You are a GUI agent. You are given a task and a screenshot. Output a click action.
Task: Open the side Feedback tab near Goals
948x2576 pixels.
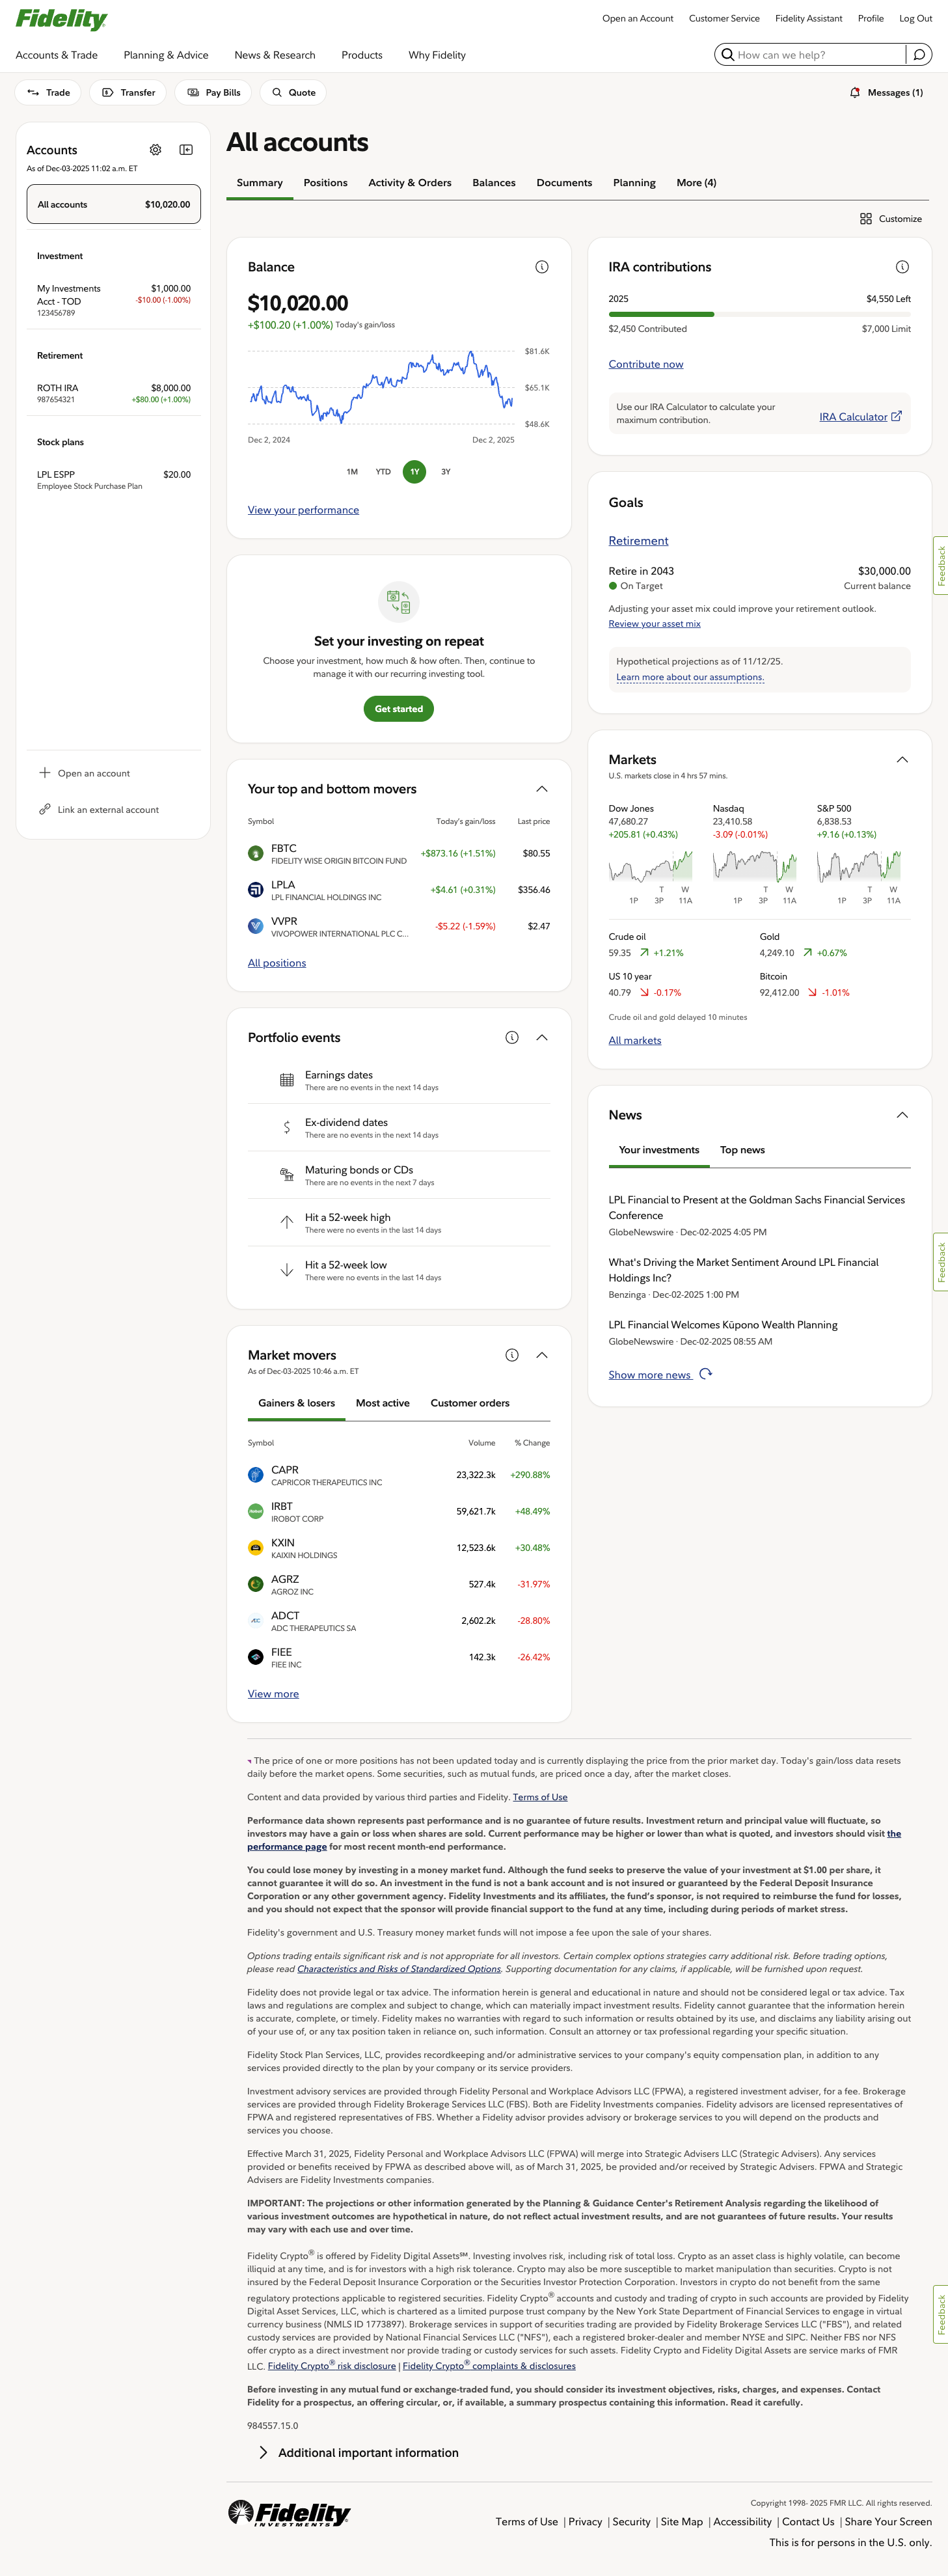coord(941,566)
